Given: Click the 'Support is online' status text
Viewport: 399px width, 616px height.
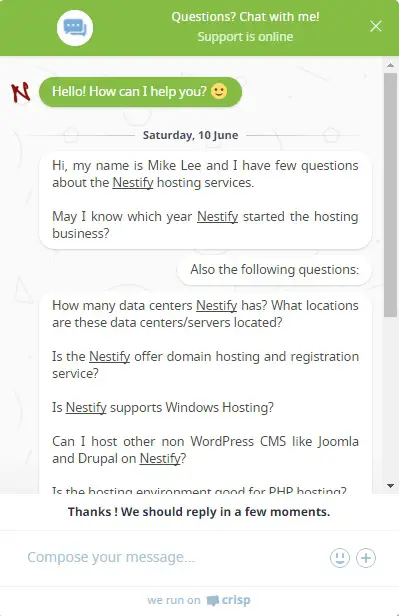Looking at the screenshot, I should pyautogui.click(x=245, y=37).
